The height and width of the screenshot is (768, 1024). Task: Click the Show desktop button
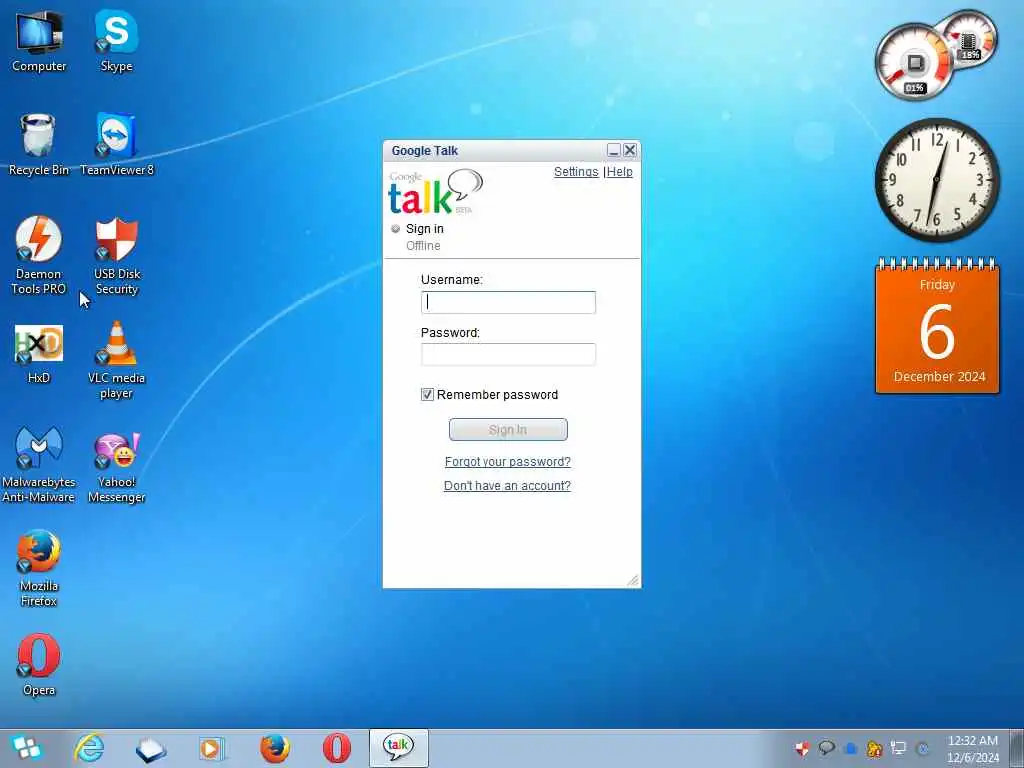[x=1017, y=748]
